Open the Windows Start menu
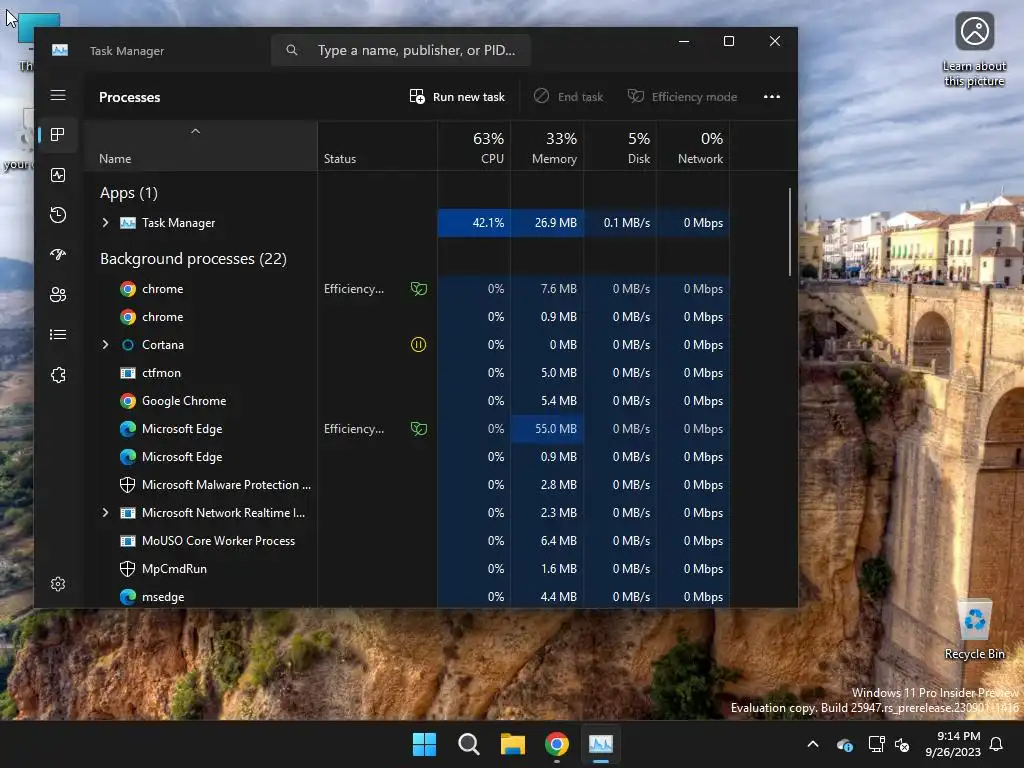Screen dimensions: 1024x768 (424, 744)
